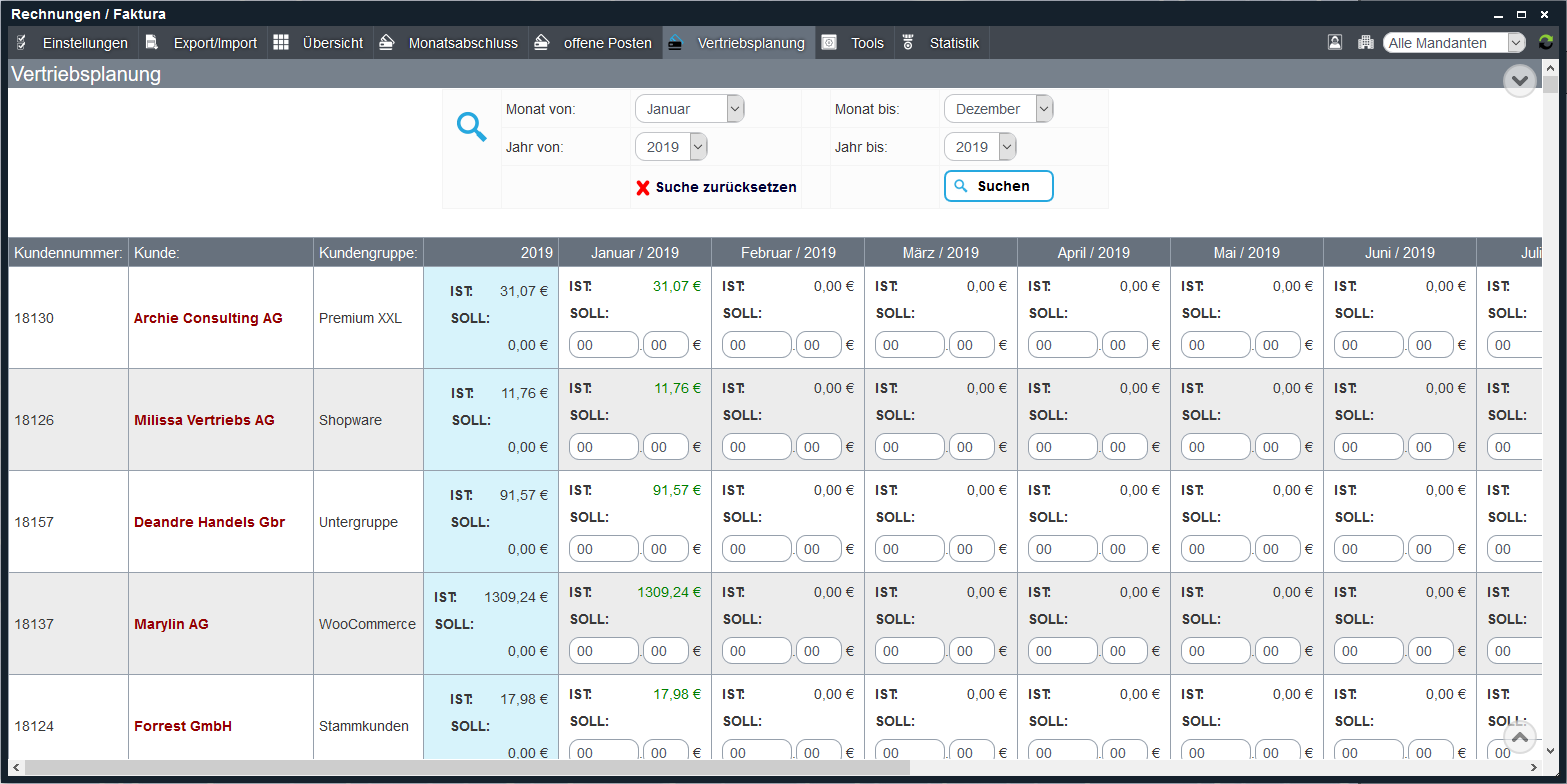Screen dimensions: 1567x784
Task: Click the green 1309,24 € Januar value
Action: point(669,592)
